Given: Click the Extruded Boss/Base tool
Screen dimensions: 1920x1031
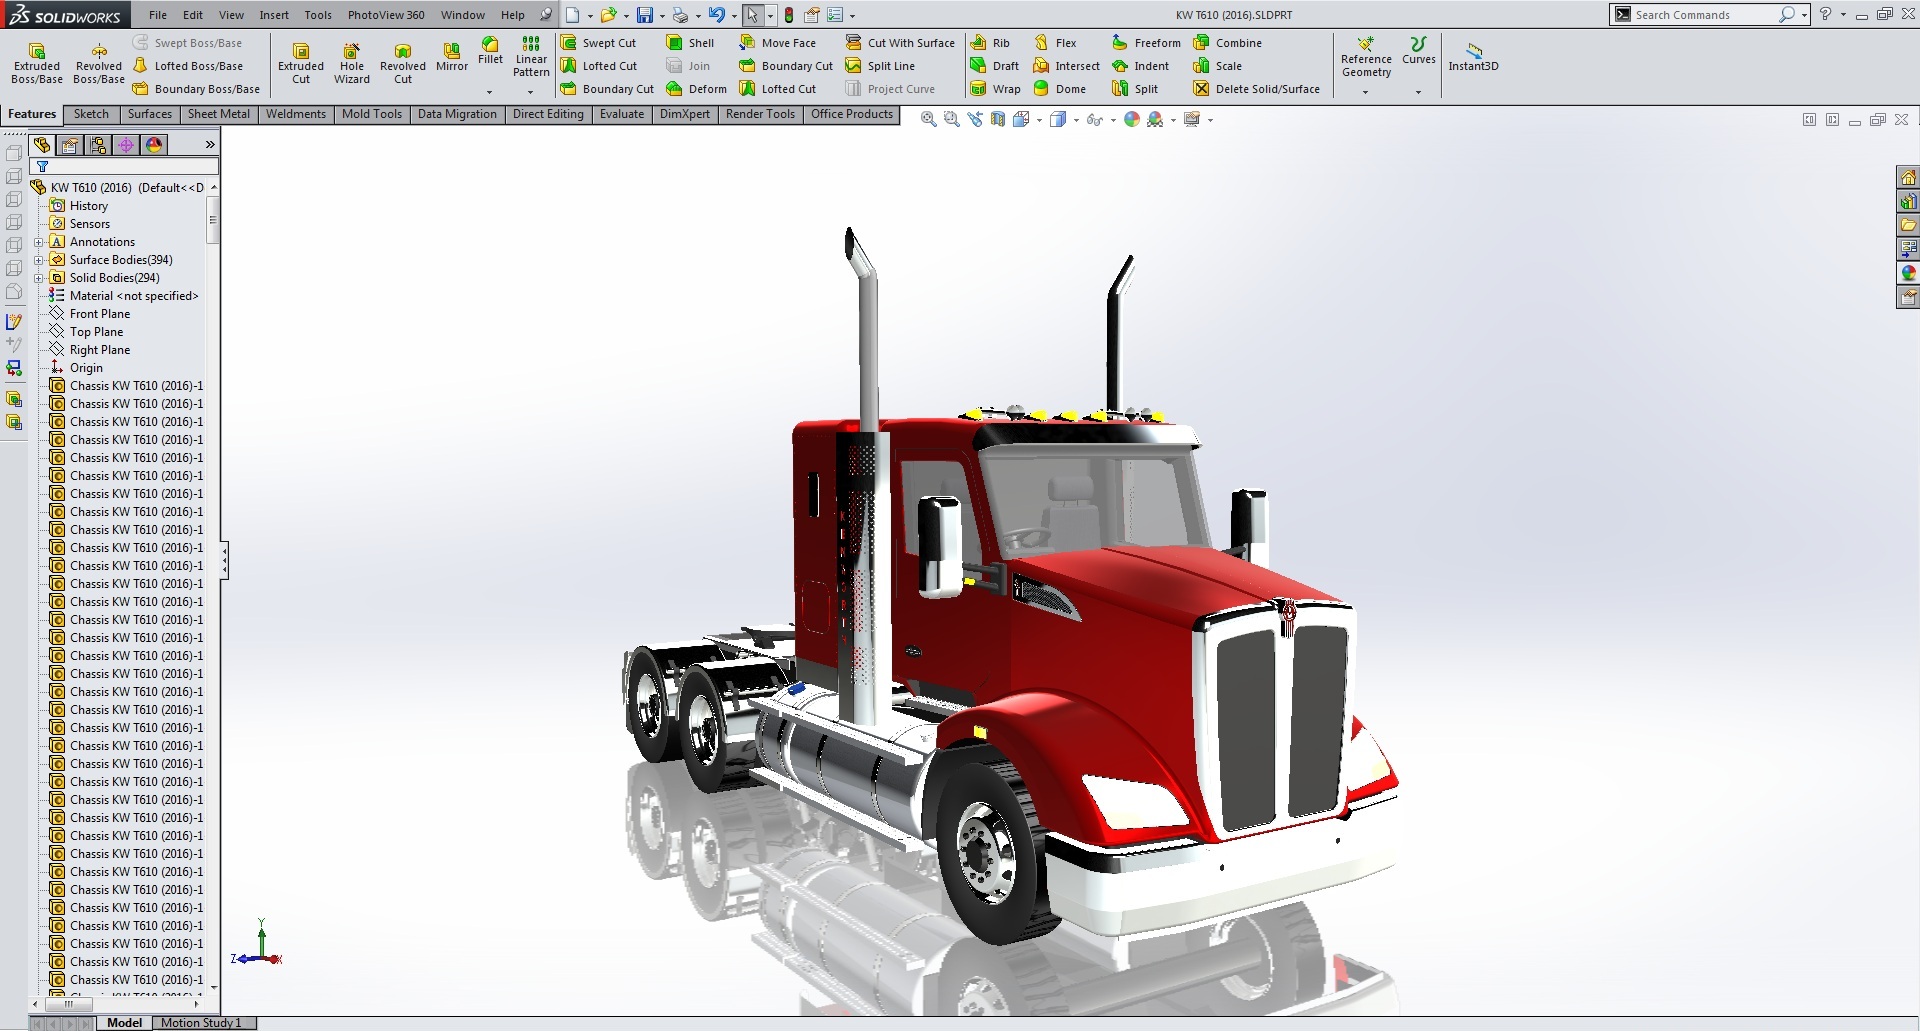Looking at the screenshot, I should click(x=37, y=63).
